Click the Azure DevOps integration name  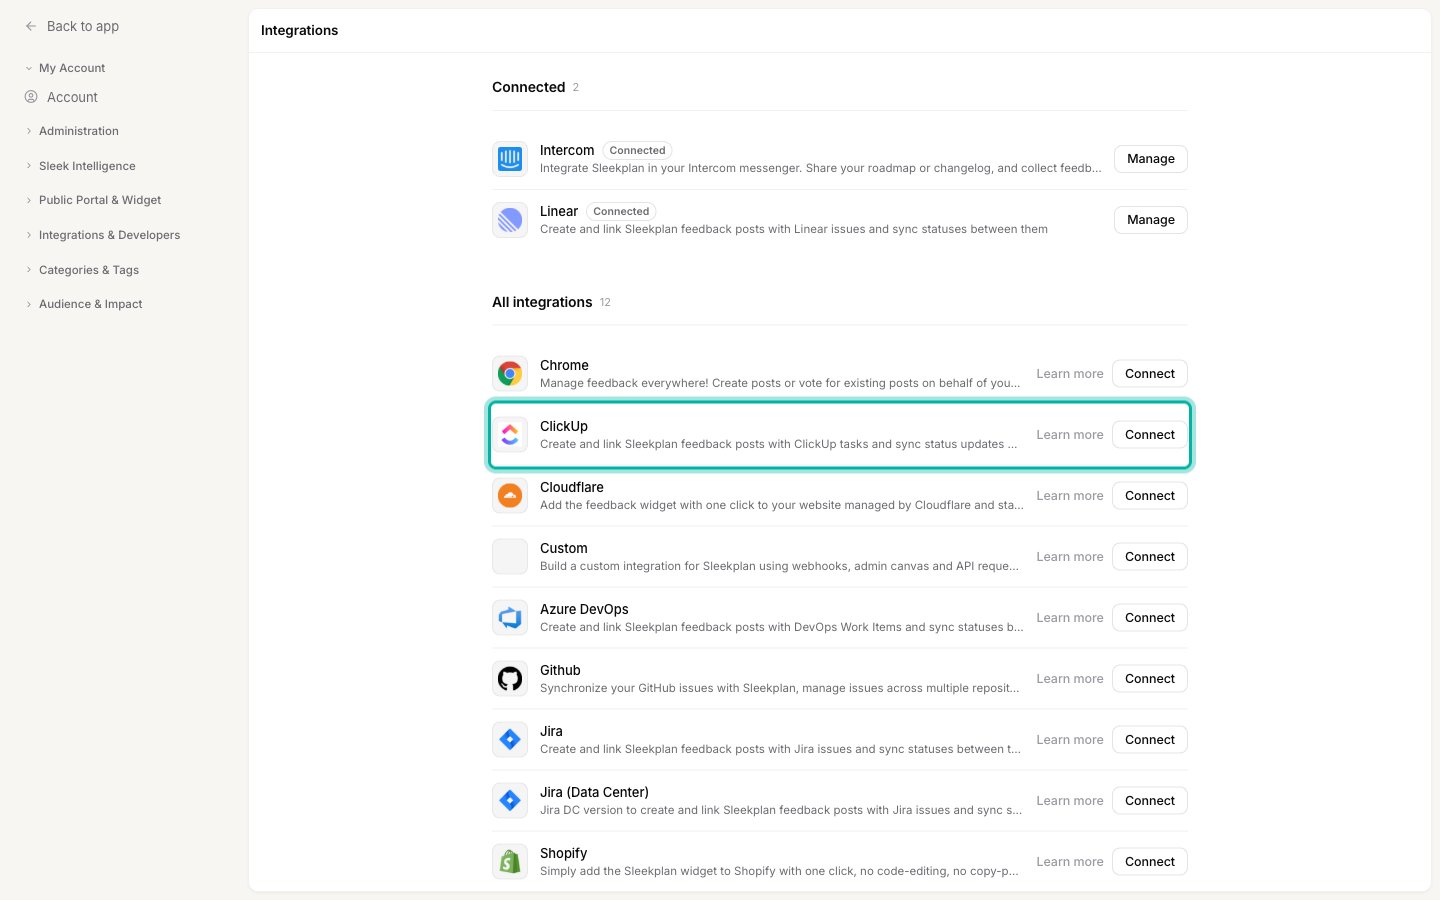pyautogui.click(x=584, y=609)
